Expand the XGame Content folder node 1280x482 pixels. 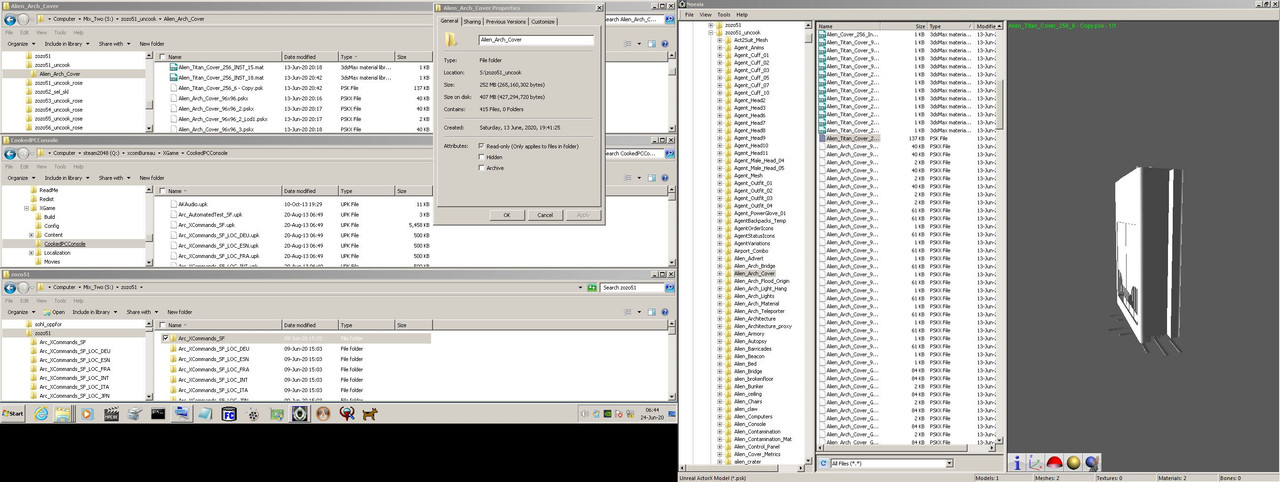33,235
